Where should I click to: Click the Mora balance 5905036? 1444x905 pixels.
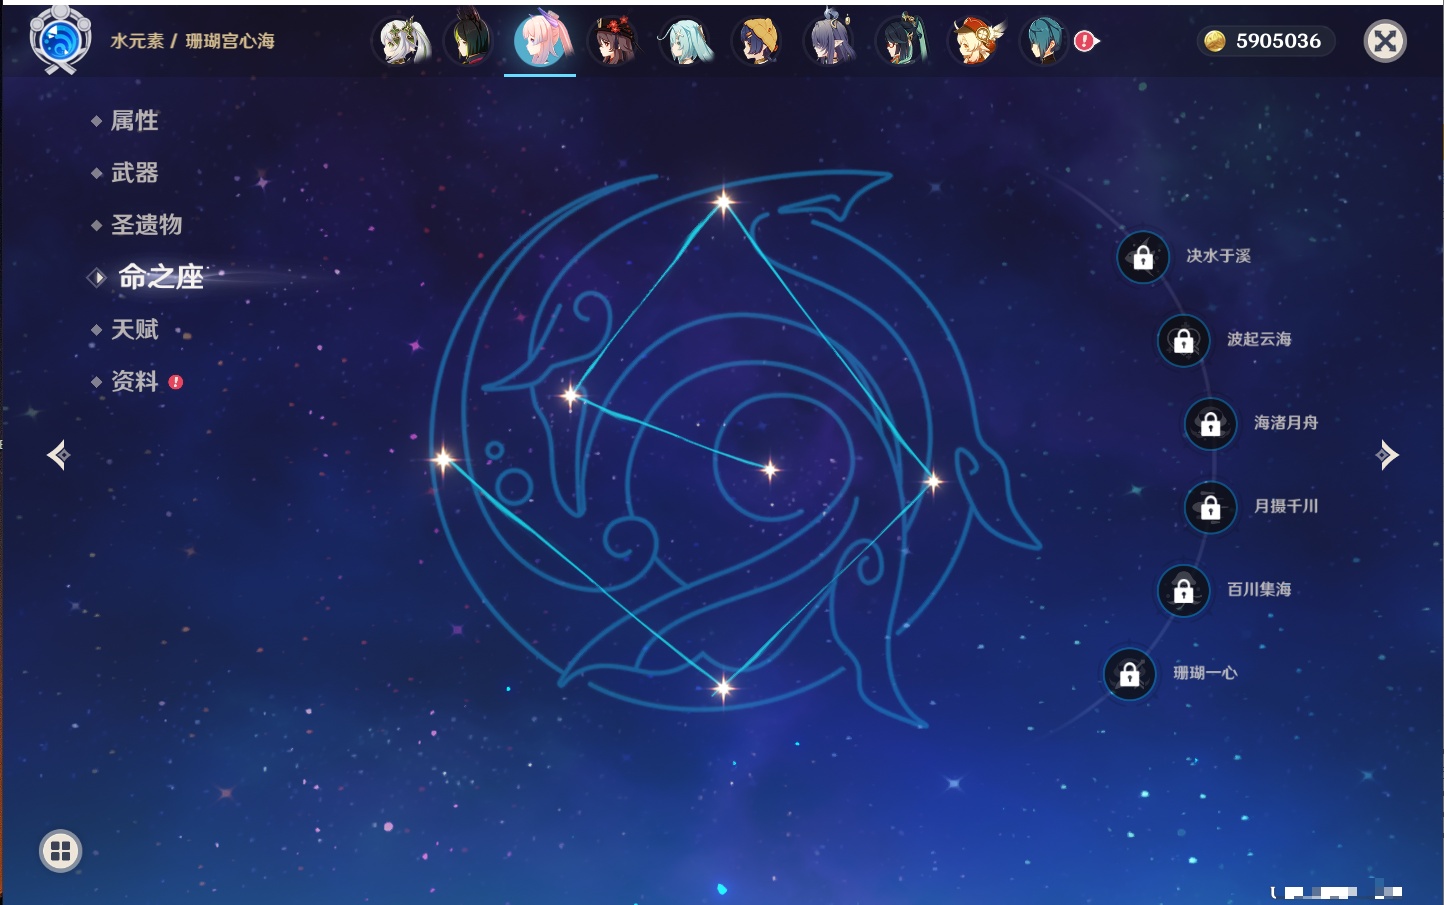(1278, 41)
